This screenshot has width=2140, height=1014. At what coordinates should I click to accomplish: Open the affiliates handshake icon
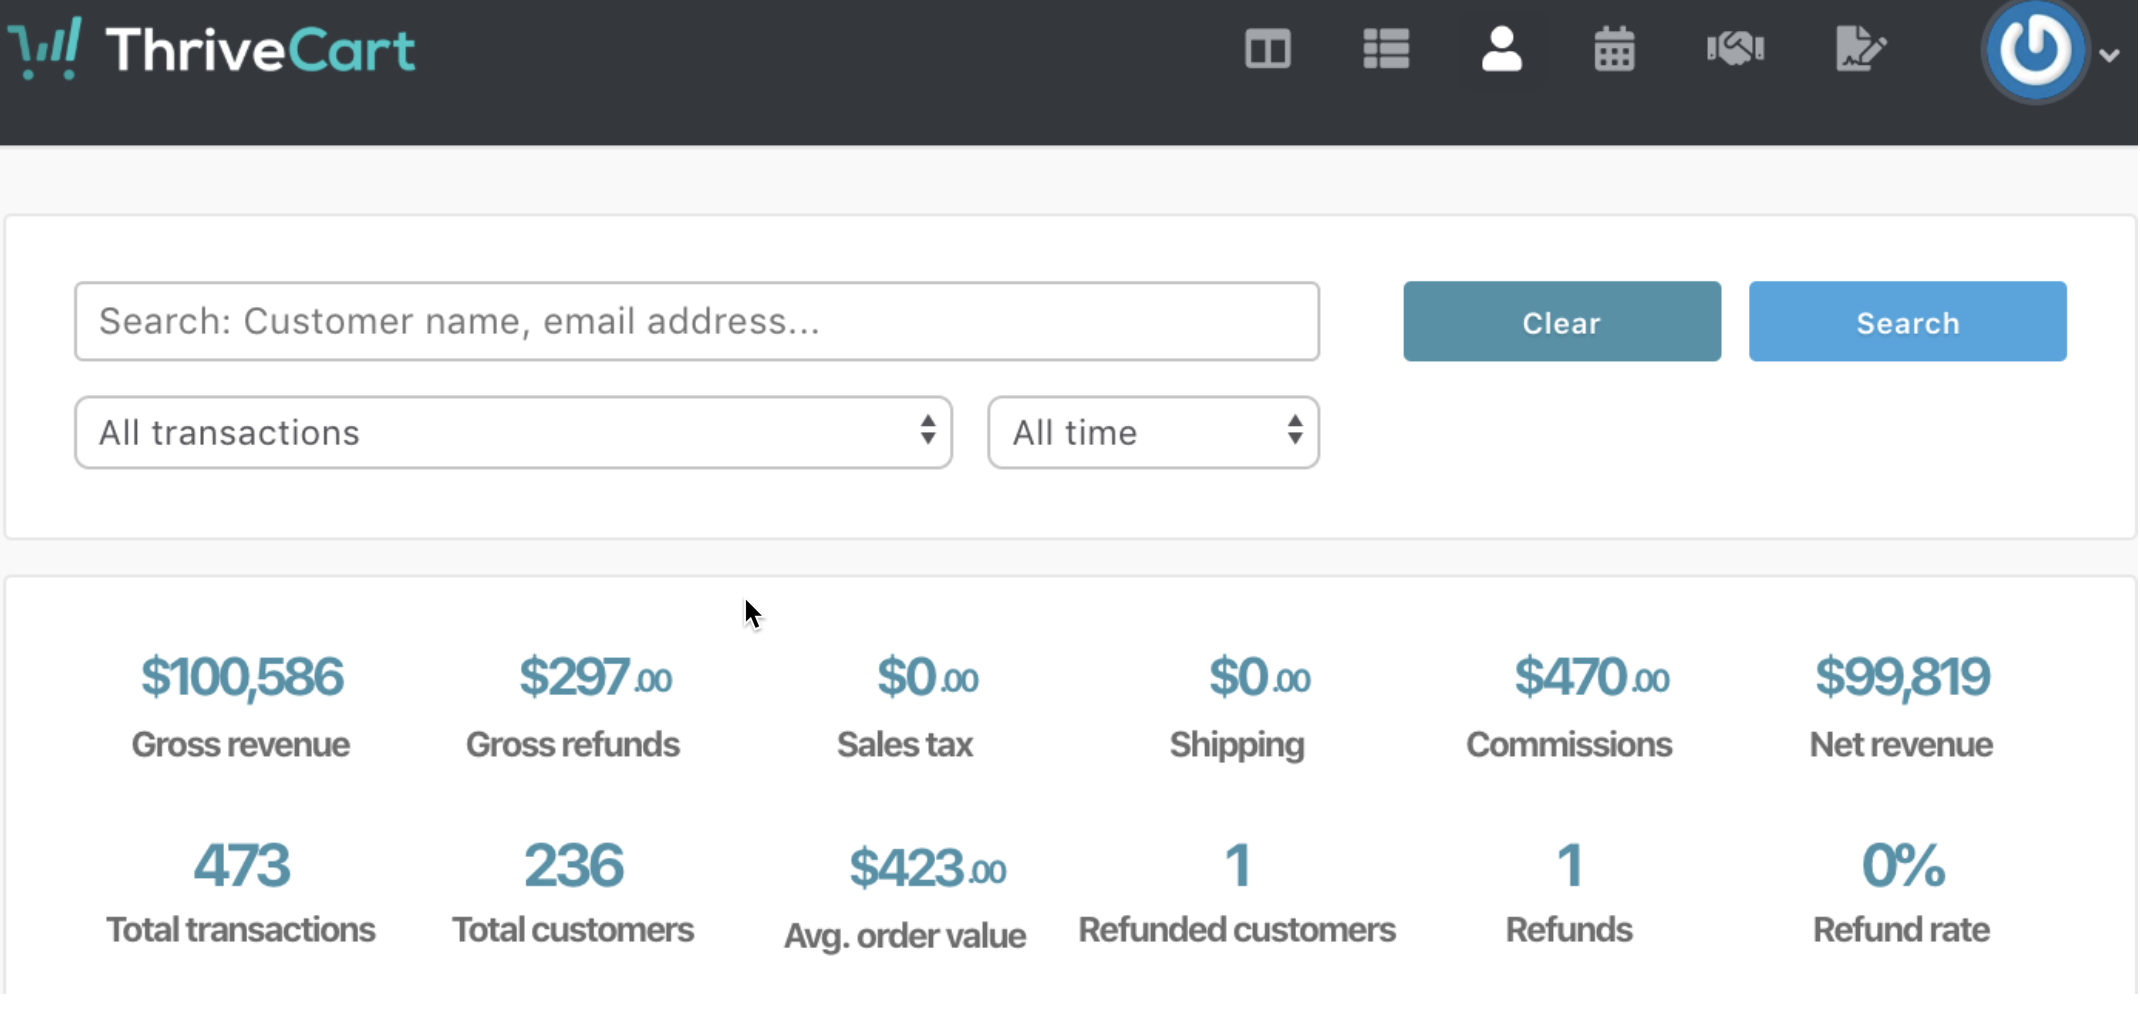[x=1735, y=48]
